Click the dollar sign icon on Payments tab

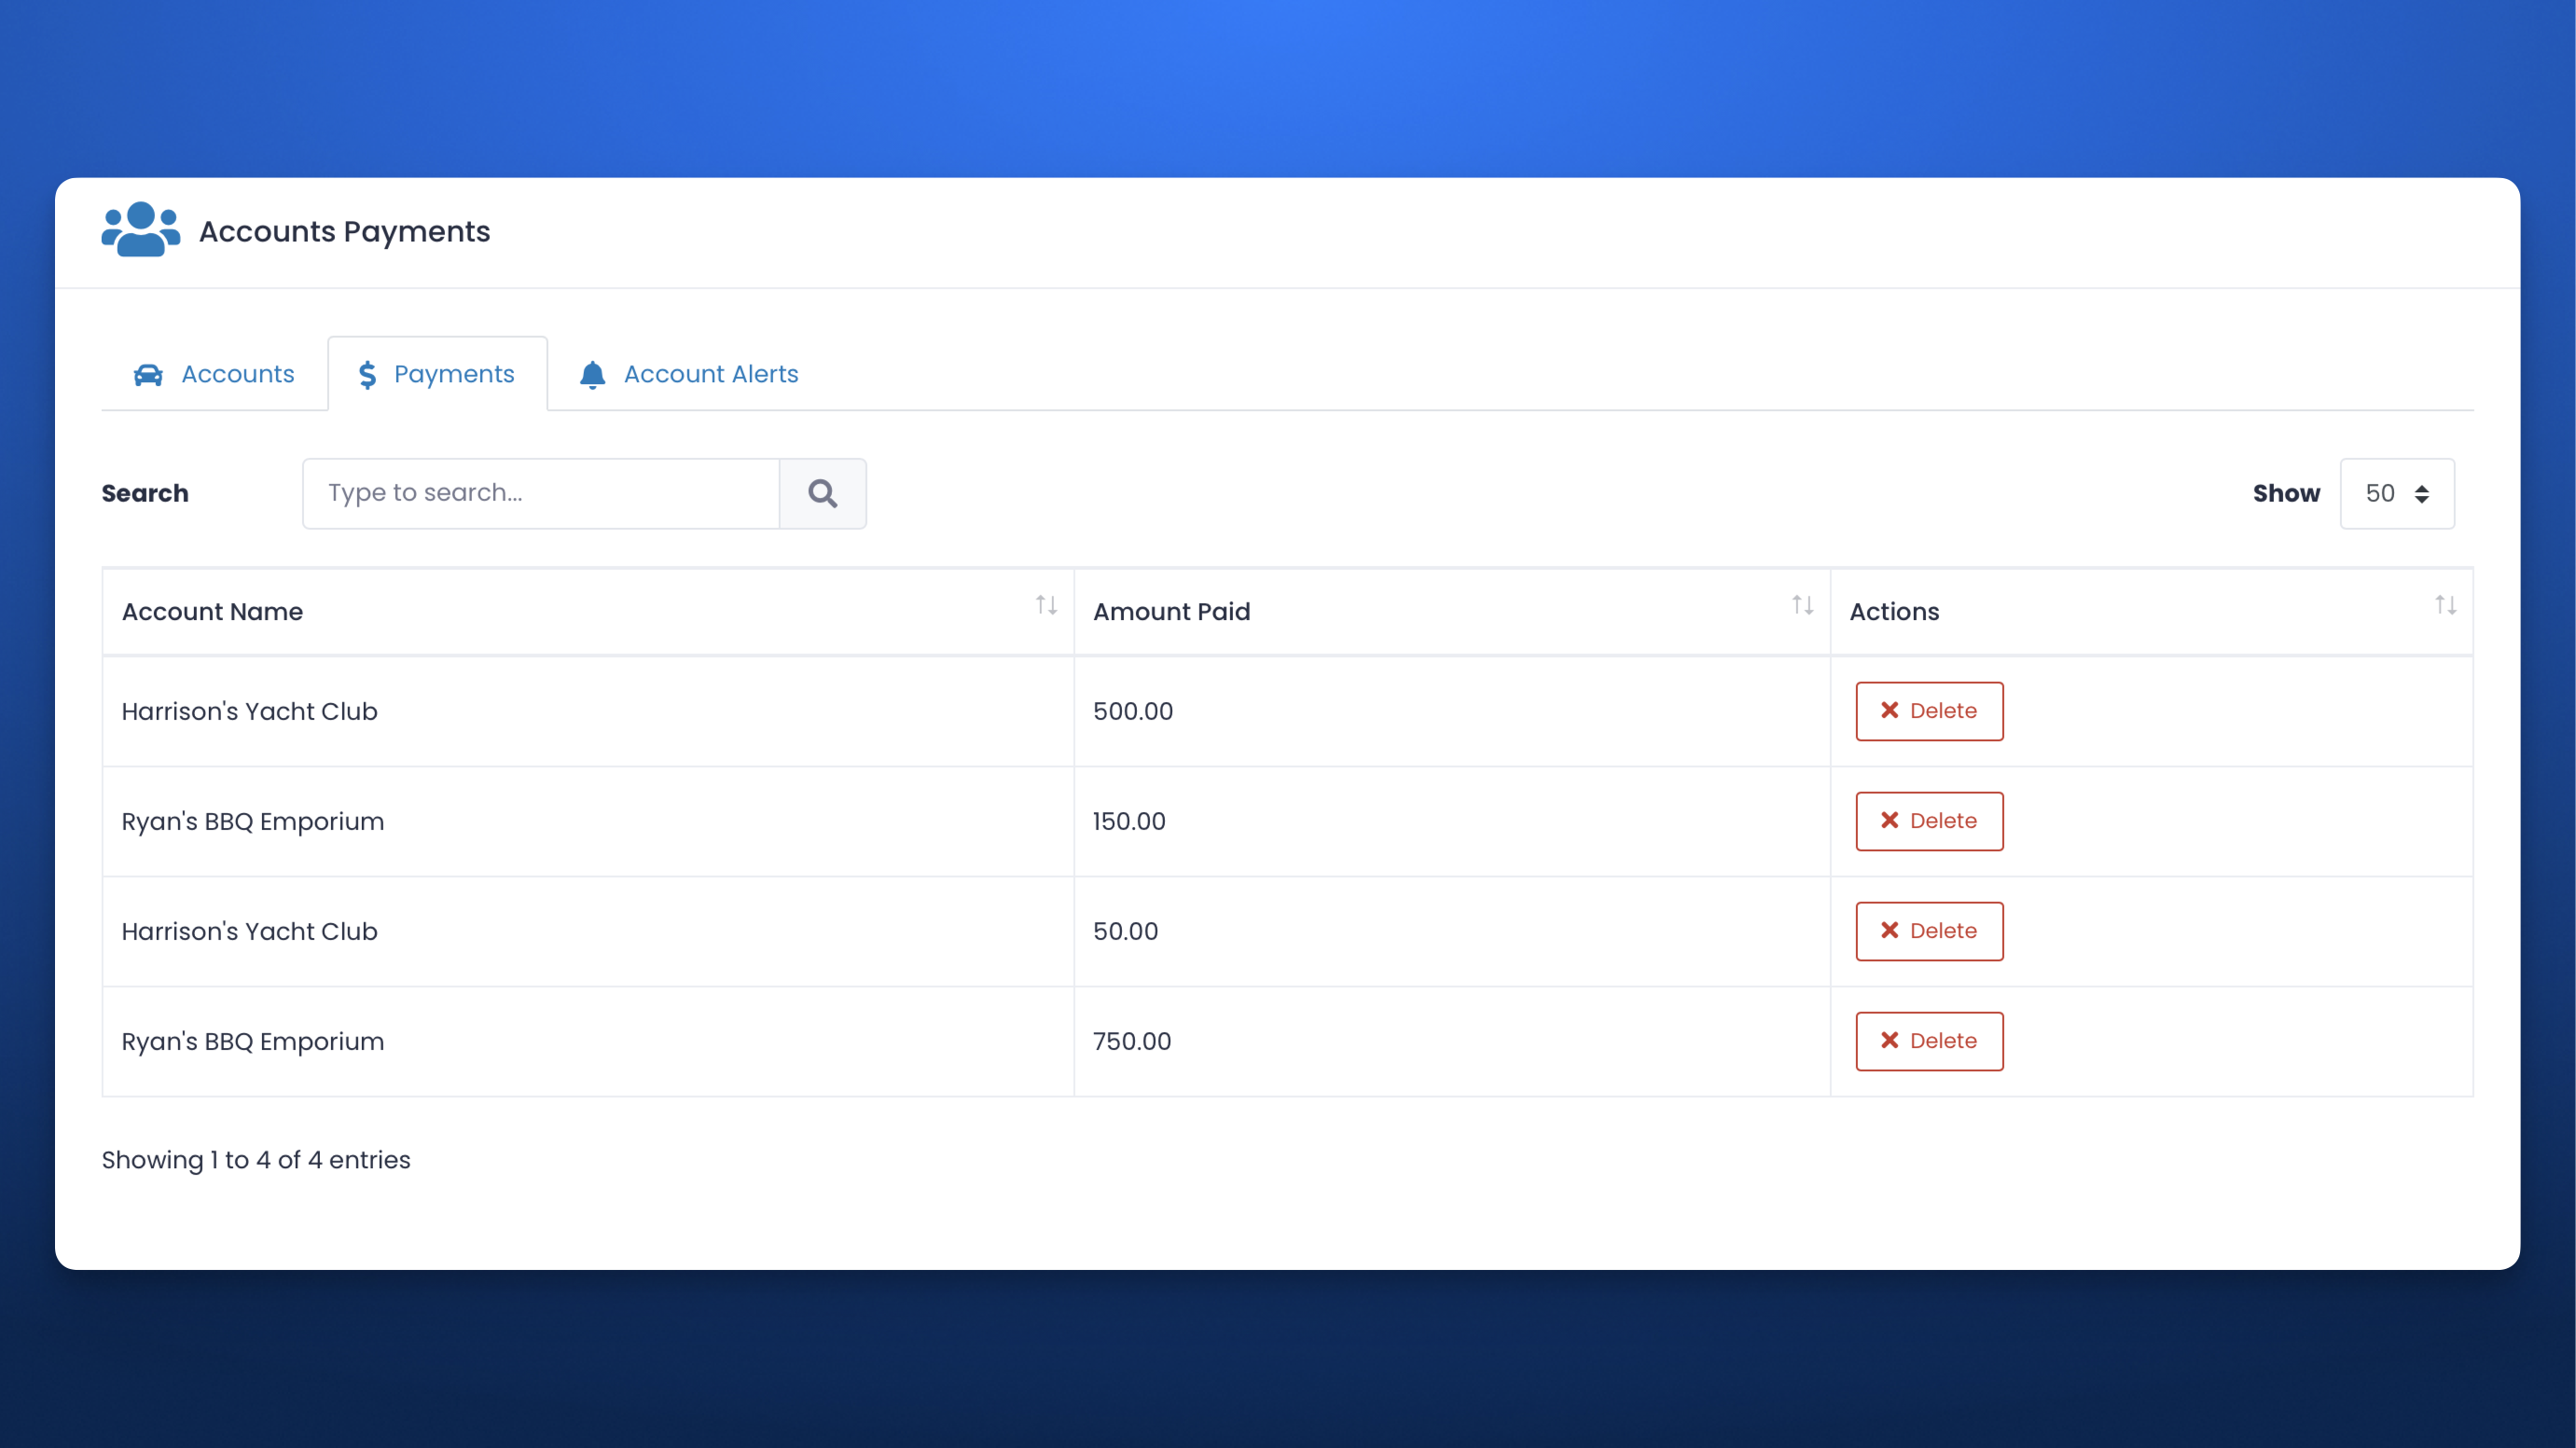(x=367, y=374)
